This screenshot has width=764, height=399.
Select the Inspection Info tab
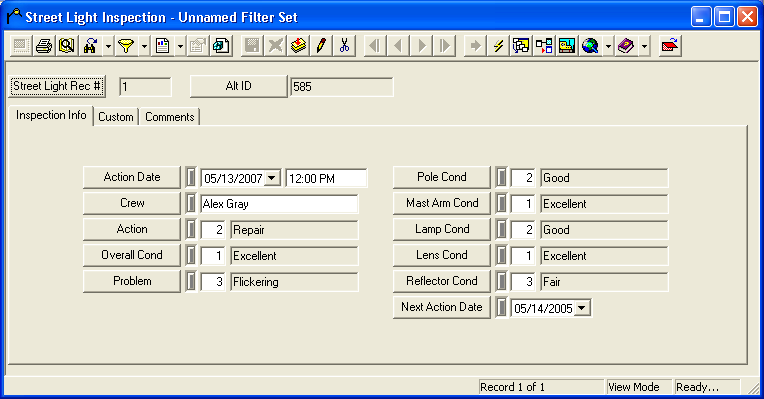pos(51,115)
